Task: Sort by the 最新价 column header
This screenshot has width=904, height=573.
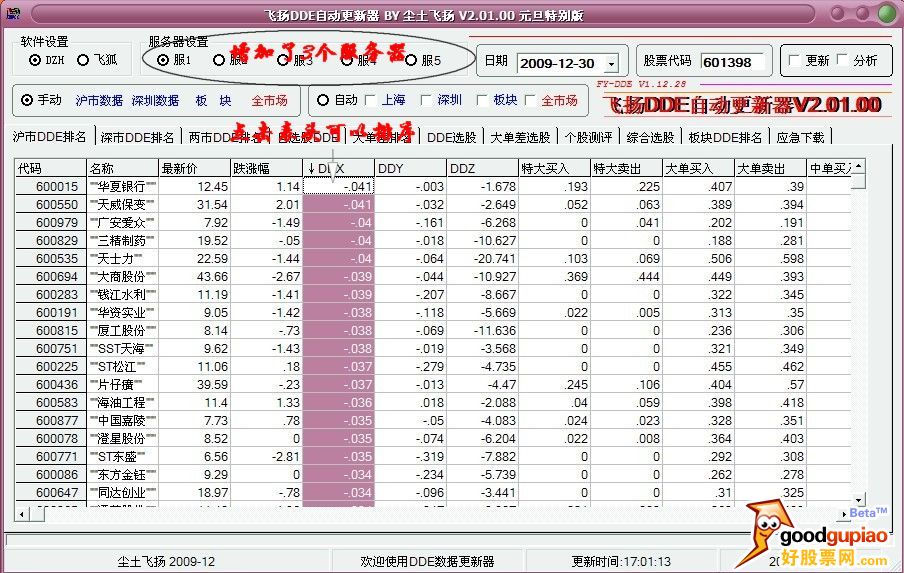Action: pyautogui.click(x=194, y=168)
